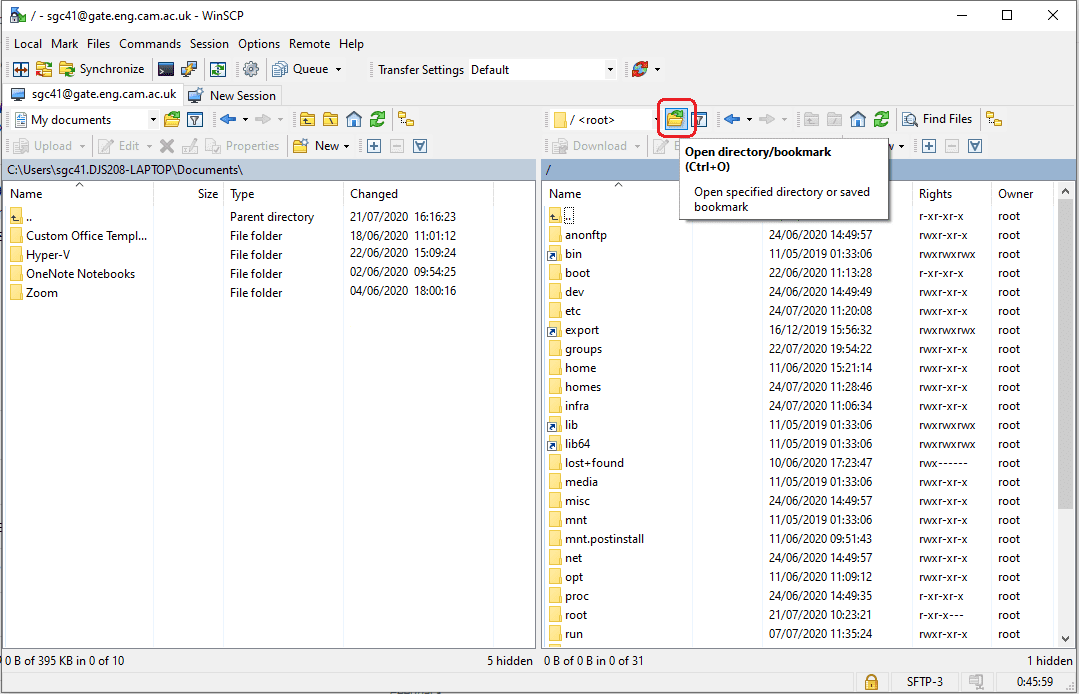Select the Hyper-V folder in local panel
The image size is (1079, 694).
pos(48,255)
